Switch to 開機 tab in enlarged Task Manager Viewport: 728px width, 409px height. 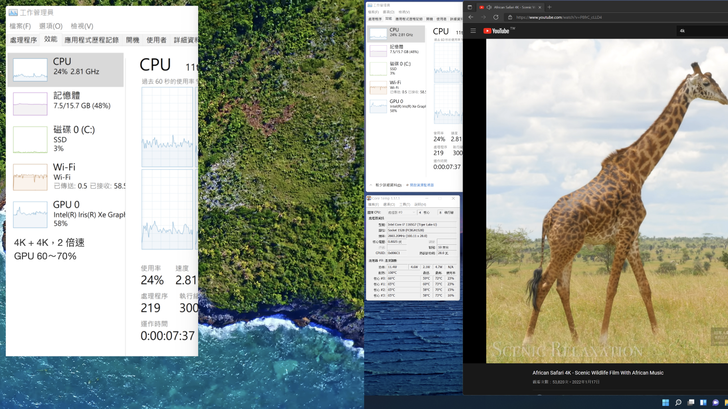pos(132,40)
